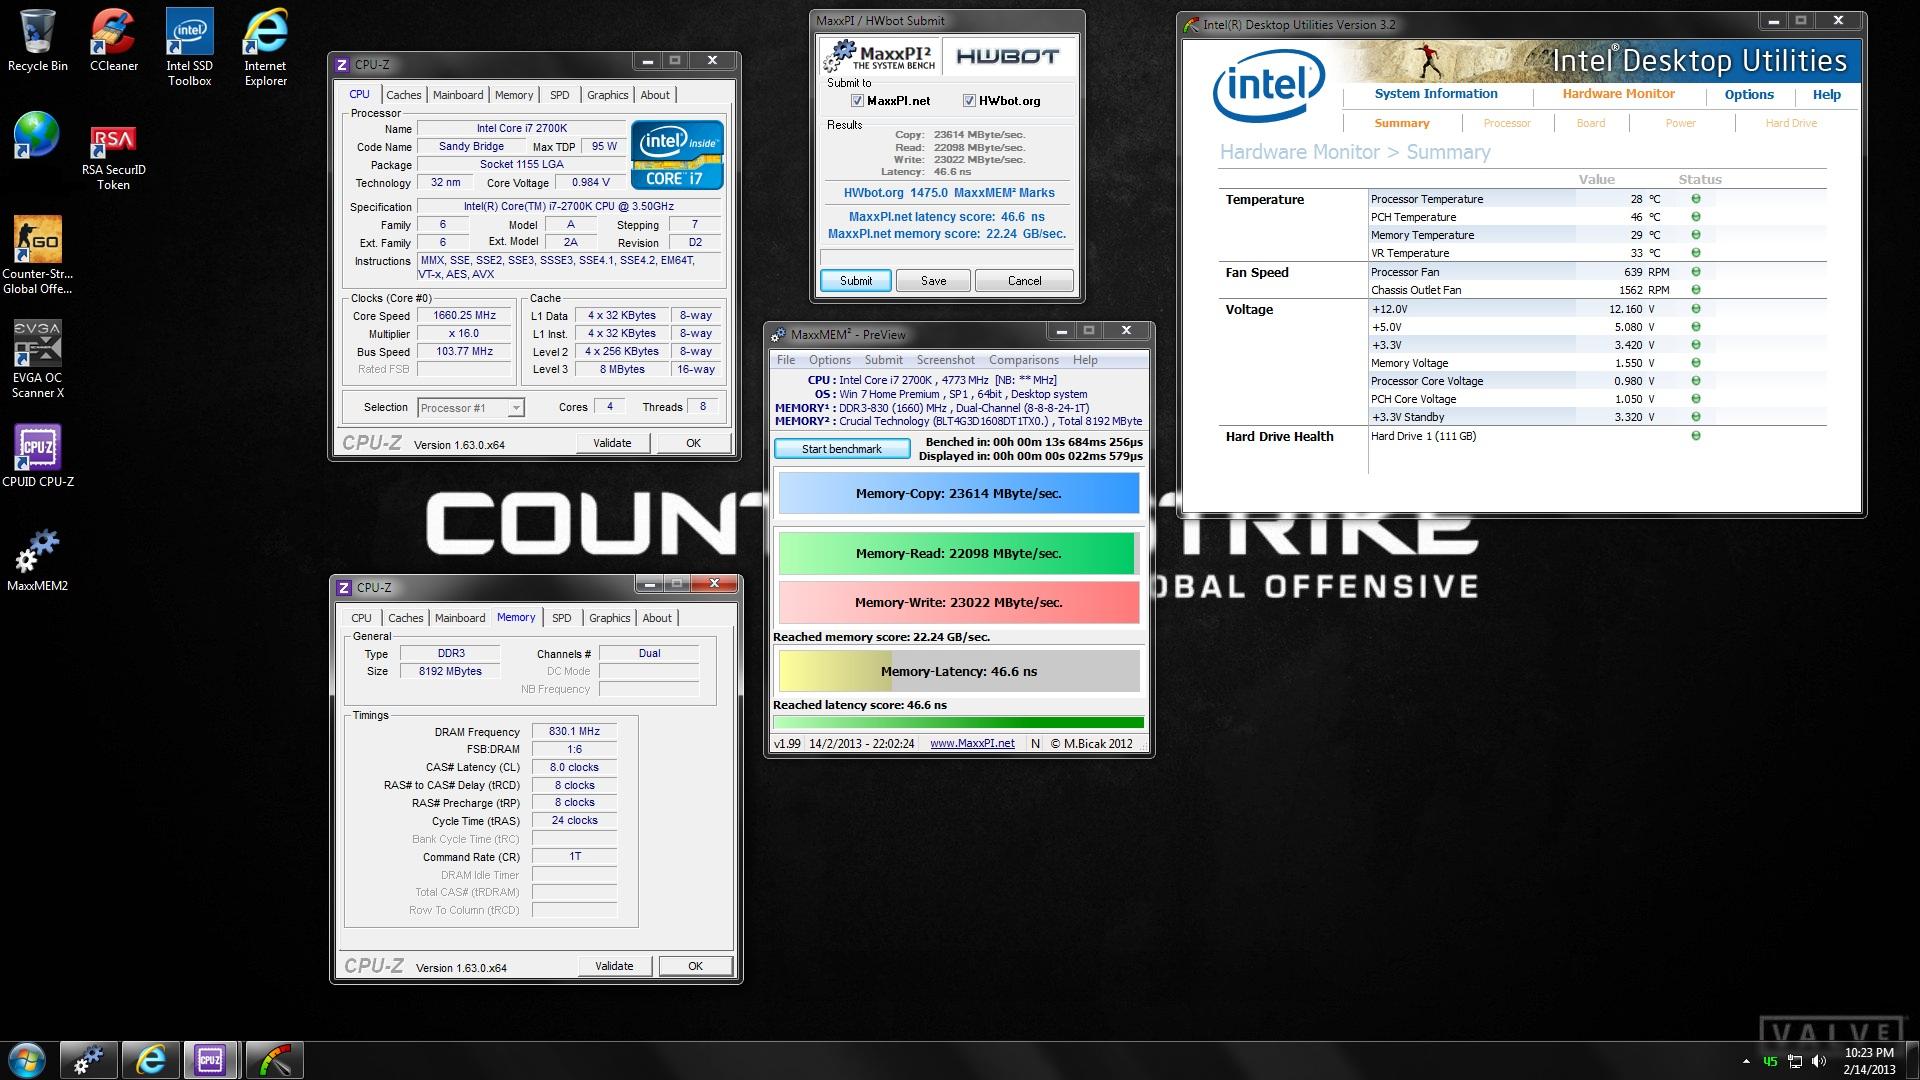
Task: Click the Windows Start button
Action: tap(27, 1060)
